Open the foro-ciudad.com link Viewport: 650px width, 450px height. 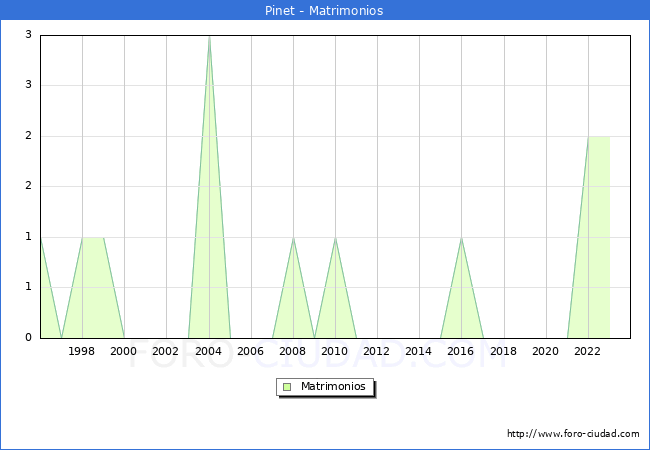click(573, 434)
